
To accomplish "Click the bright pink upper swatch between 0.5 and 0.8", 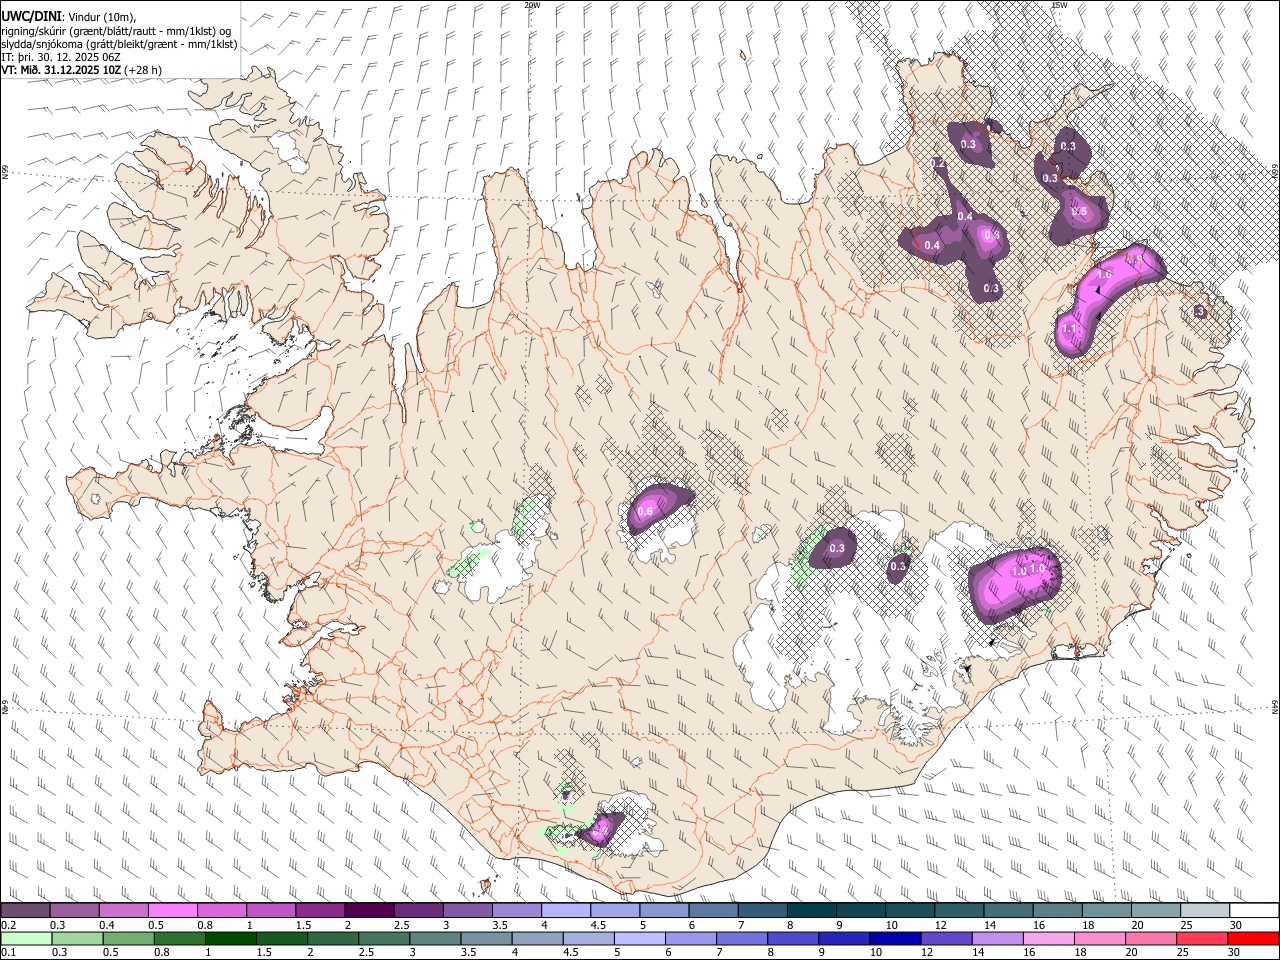I will [x=173, y=911].
